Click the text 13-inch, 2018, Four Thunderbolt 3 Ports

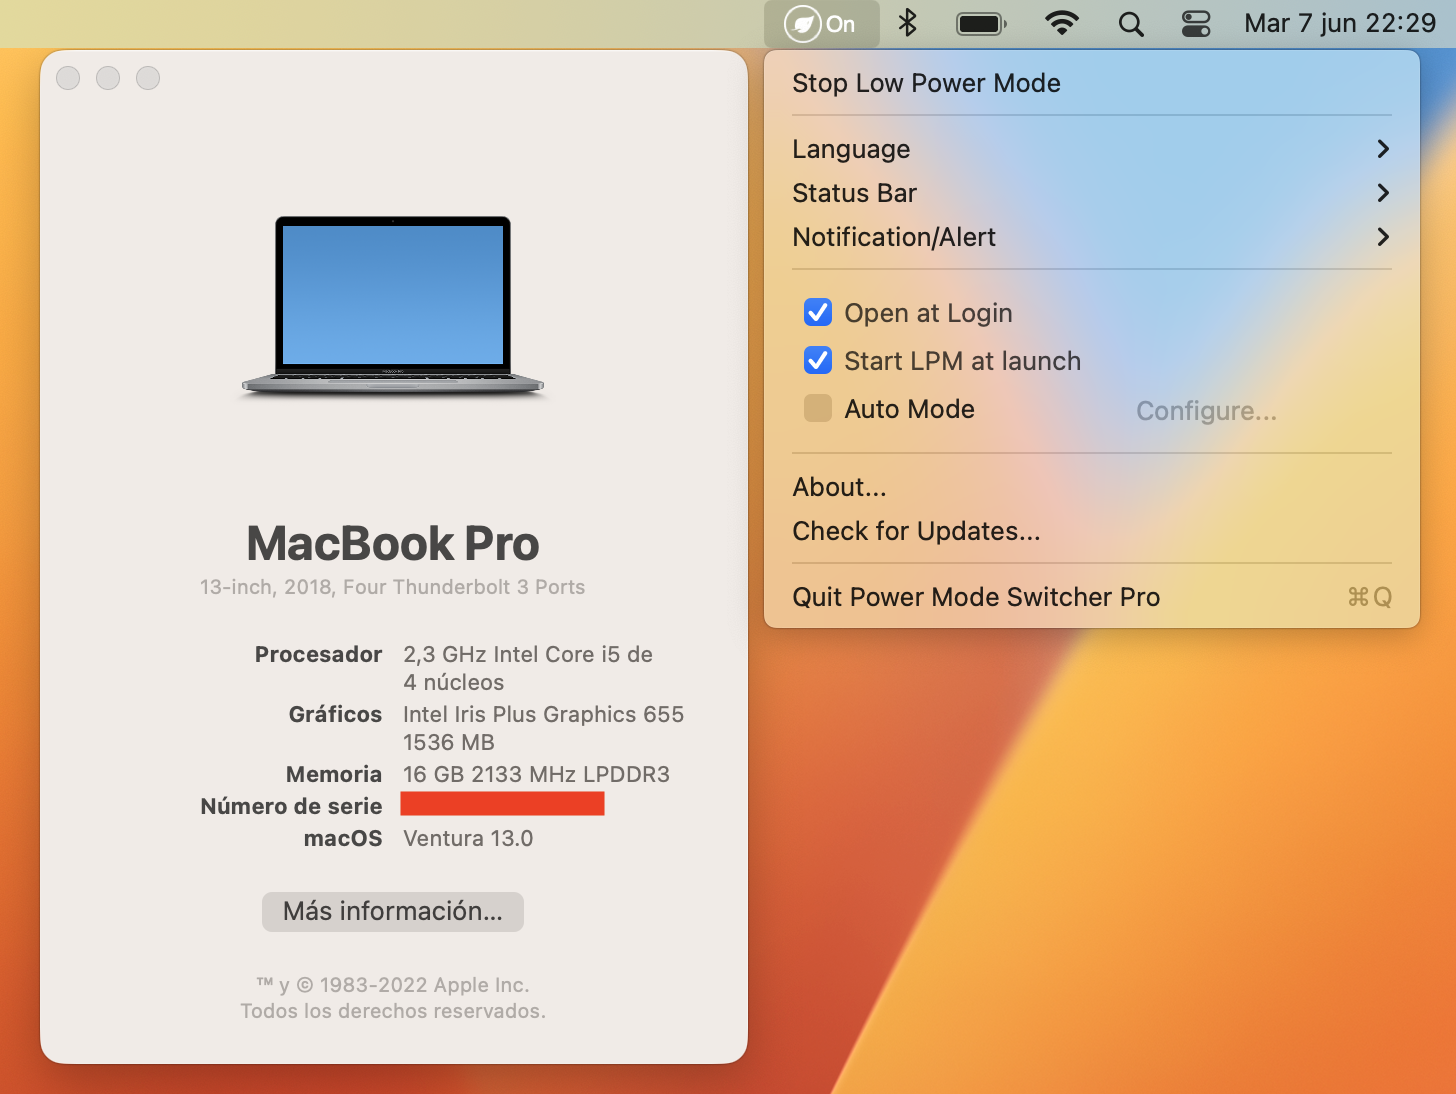[x=392, y=587]
